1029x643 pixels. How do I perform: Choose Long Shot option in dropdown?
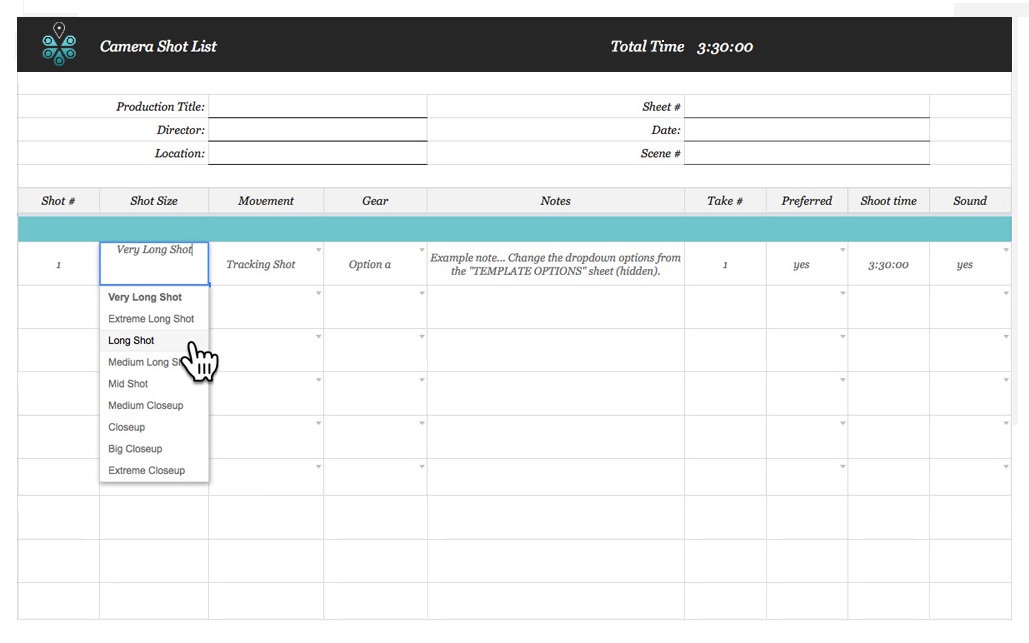tap(131, 341)
